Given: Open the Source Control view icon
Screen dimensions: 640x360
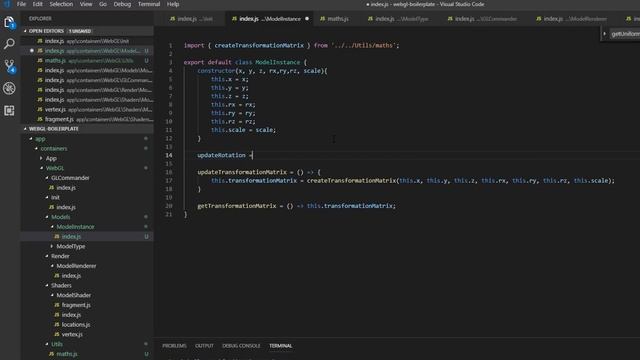Looking at the screenshot, I should tap(9, 66).
